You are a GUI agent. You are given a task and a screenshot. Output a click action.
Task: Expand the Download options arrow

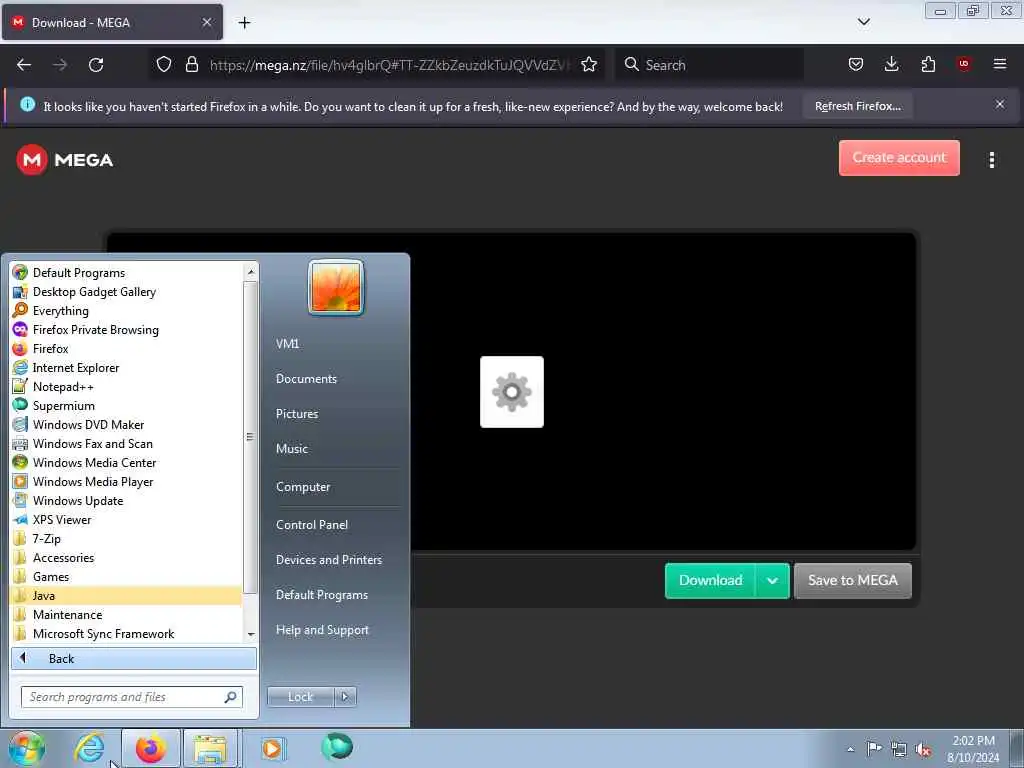(x=773, y=580)
